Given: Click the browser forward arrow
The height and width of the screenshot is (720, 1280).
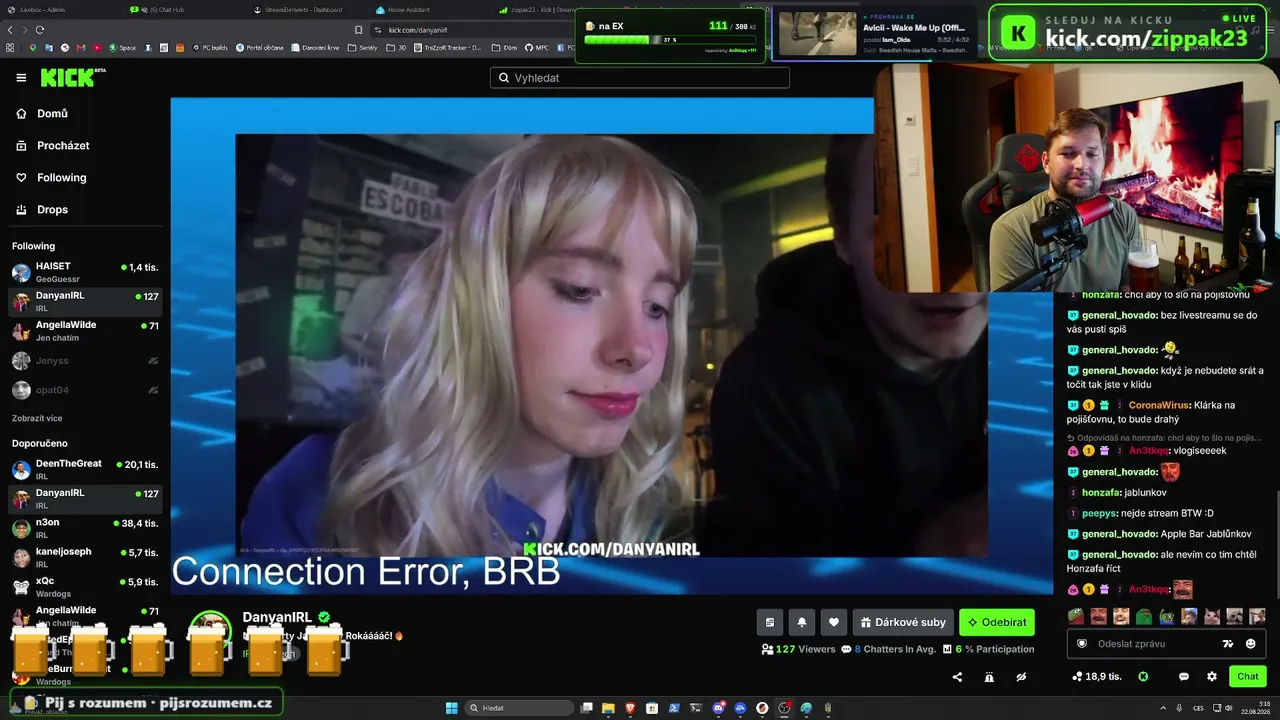Looking at the screenshot, I should [x=24, y=30].
